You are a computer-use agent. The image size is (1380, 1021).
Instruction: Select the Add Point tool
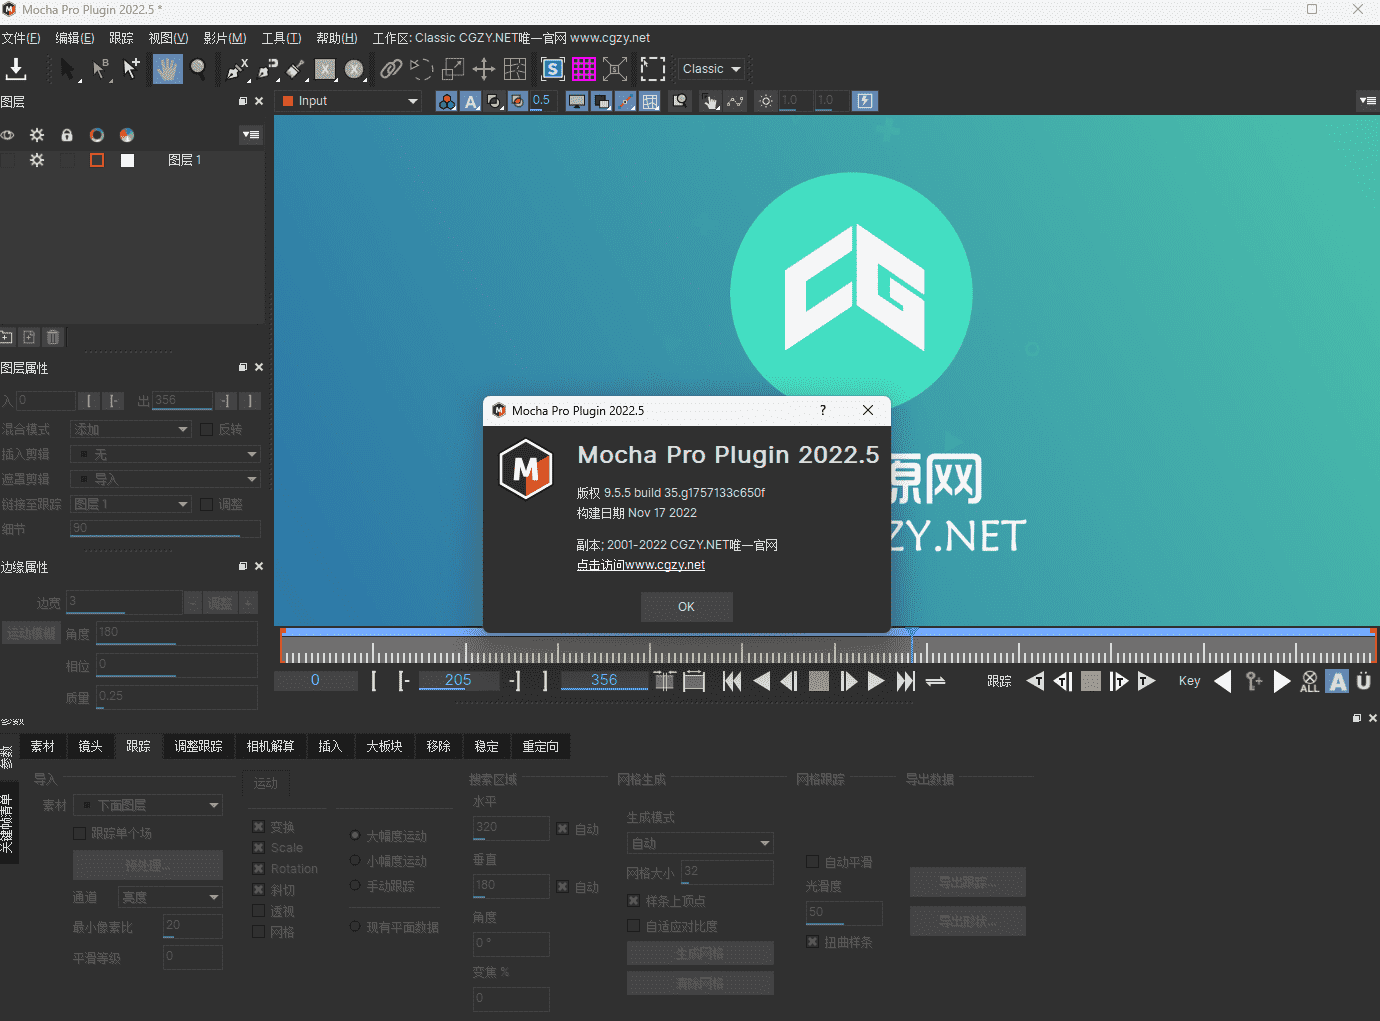tap(131, 69)
